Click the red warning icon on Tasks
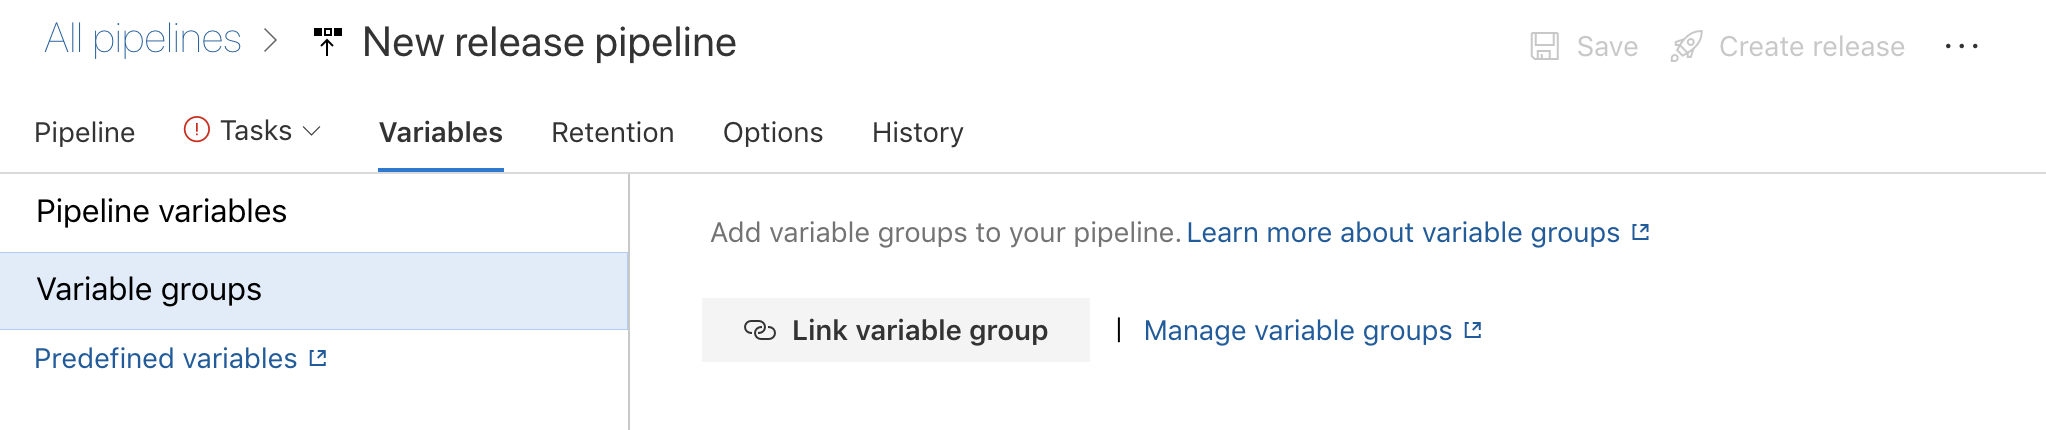2046x430 pixels. (197, 130)
